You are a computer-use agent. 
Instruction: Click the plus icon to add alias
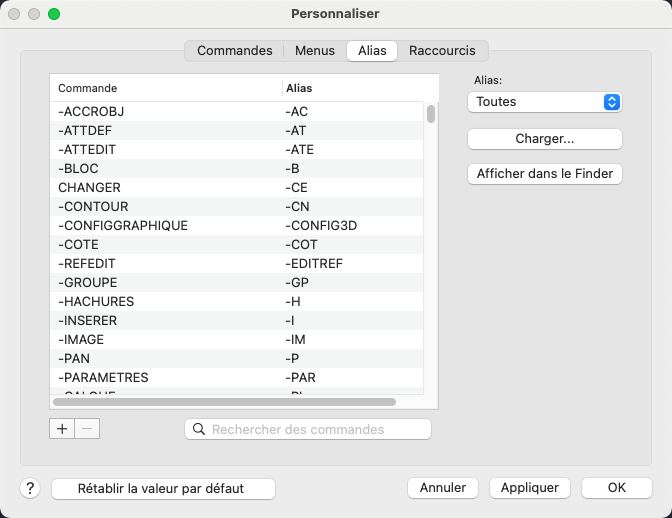coord(62,429)
